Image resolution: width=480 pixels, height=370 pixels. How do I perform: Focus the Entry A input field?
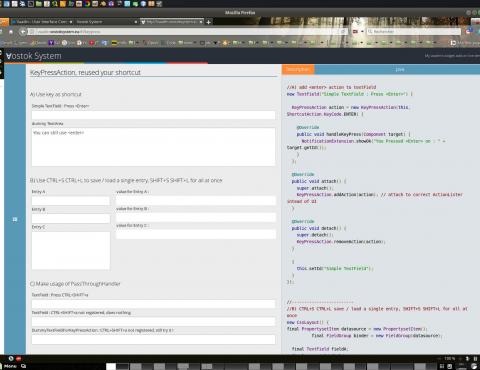[x=71, y=200]
